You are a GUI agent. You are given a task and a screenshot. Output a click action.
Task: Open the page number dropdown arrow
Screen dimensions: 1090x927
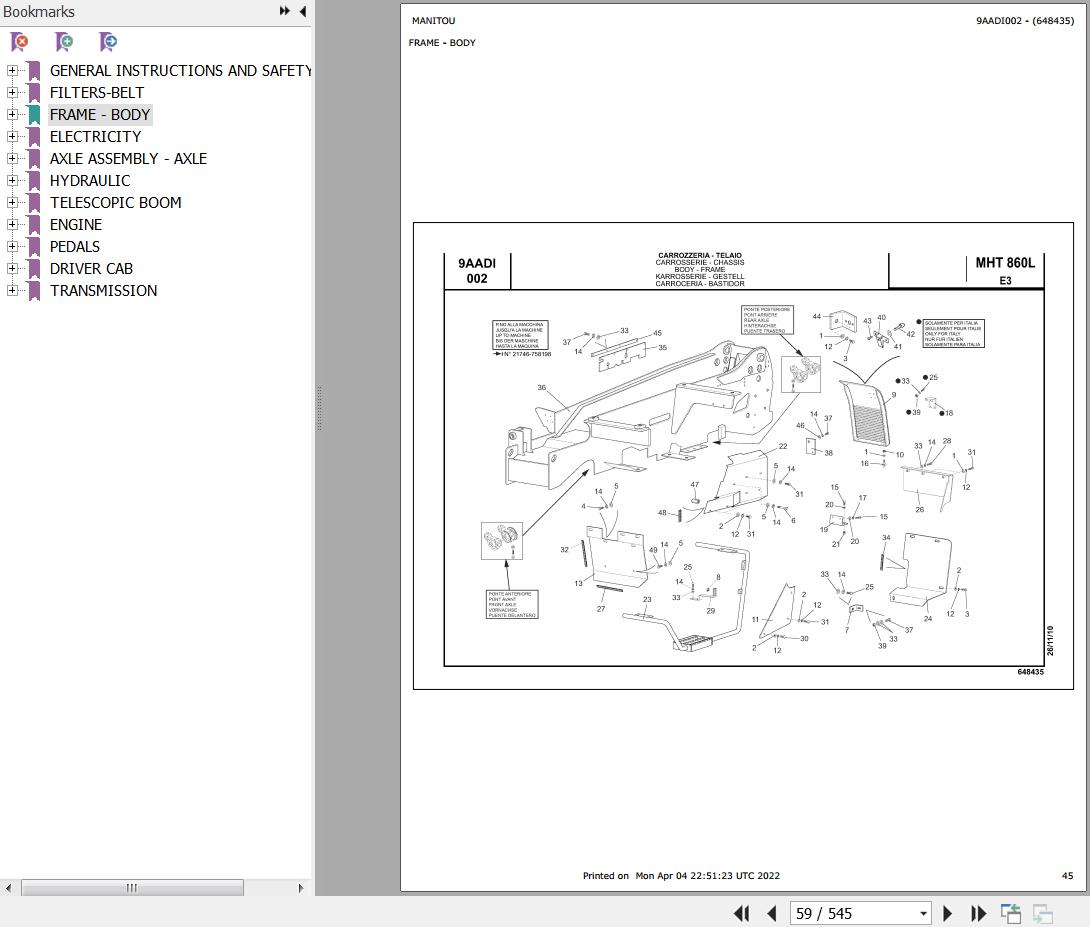click(923, 914)
